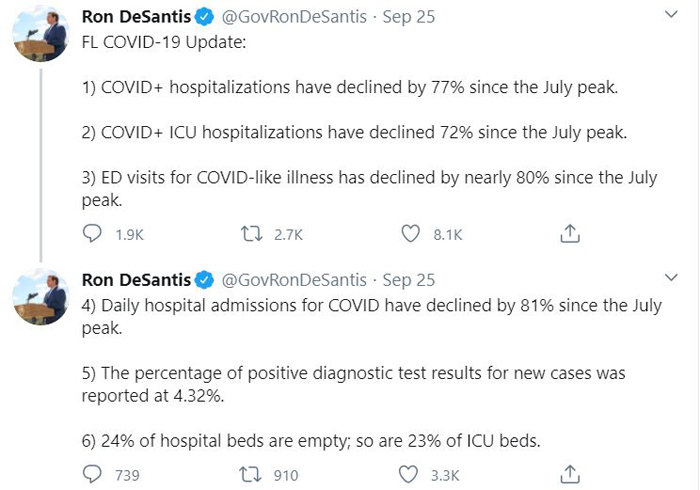
Task: Open the more options chevron on first tweet
Action: (671, 15)
